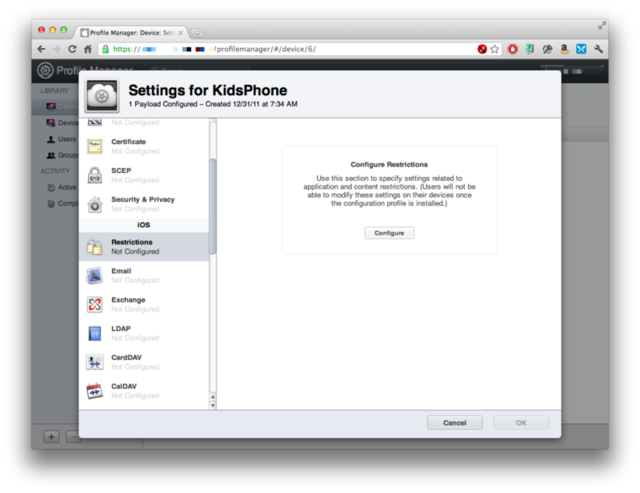Click the iOS section header

[144, 225]
